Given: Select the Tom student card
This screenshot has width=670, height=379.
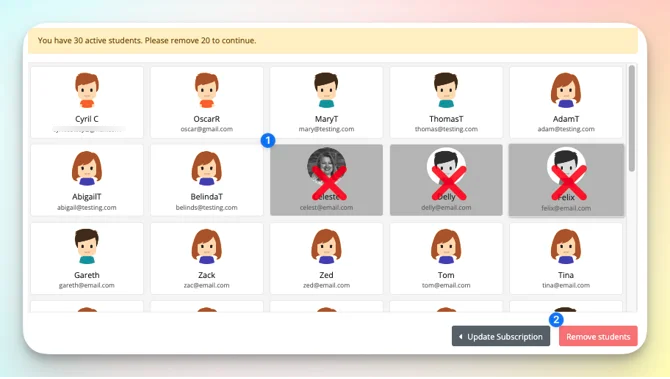Looking at the screenshot, I should pyautogui.click(x=446, y=259).
